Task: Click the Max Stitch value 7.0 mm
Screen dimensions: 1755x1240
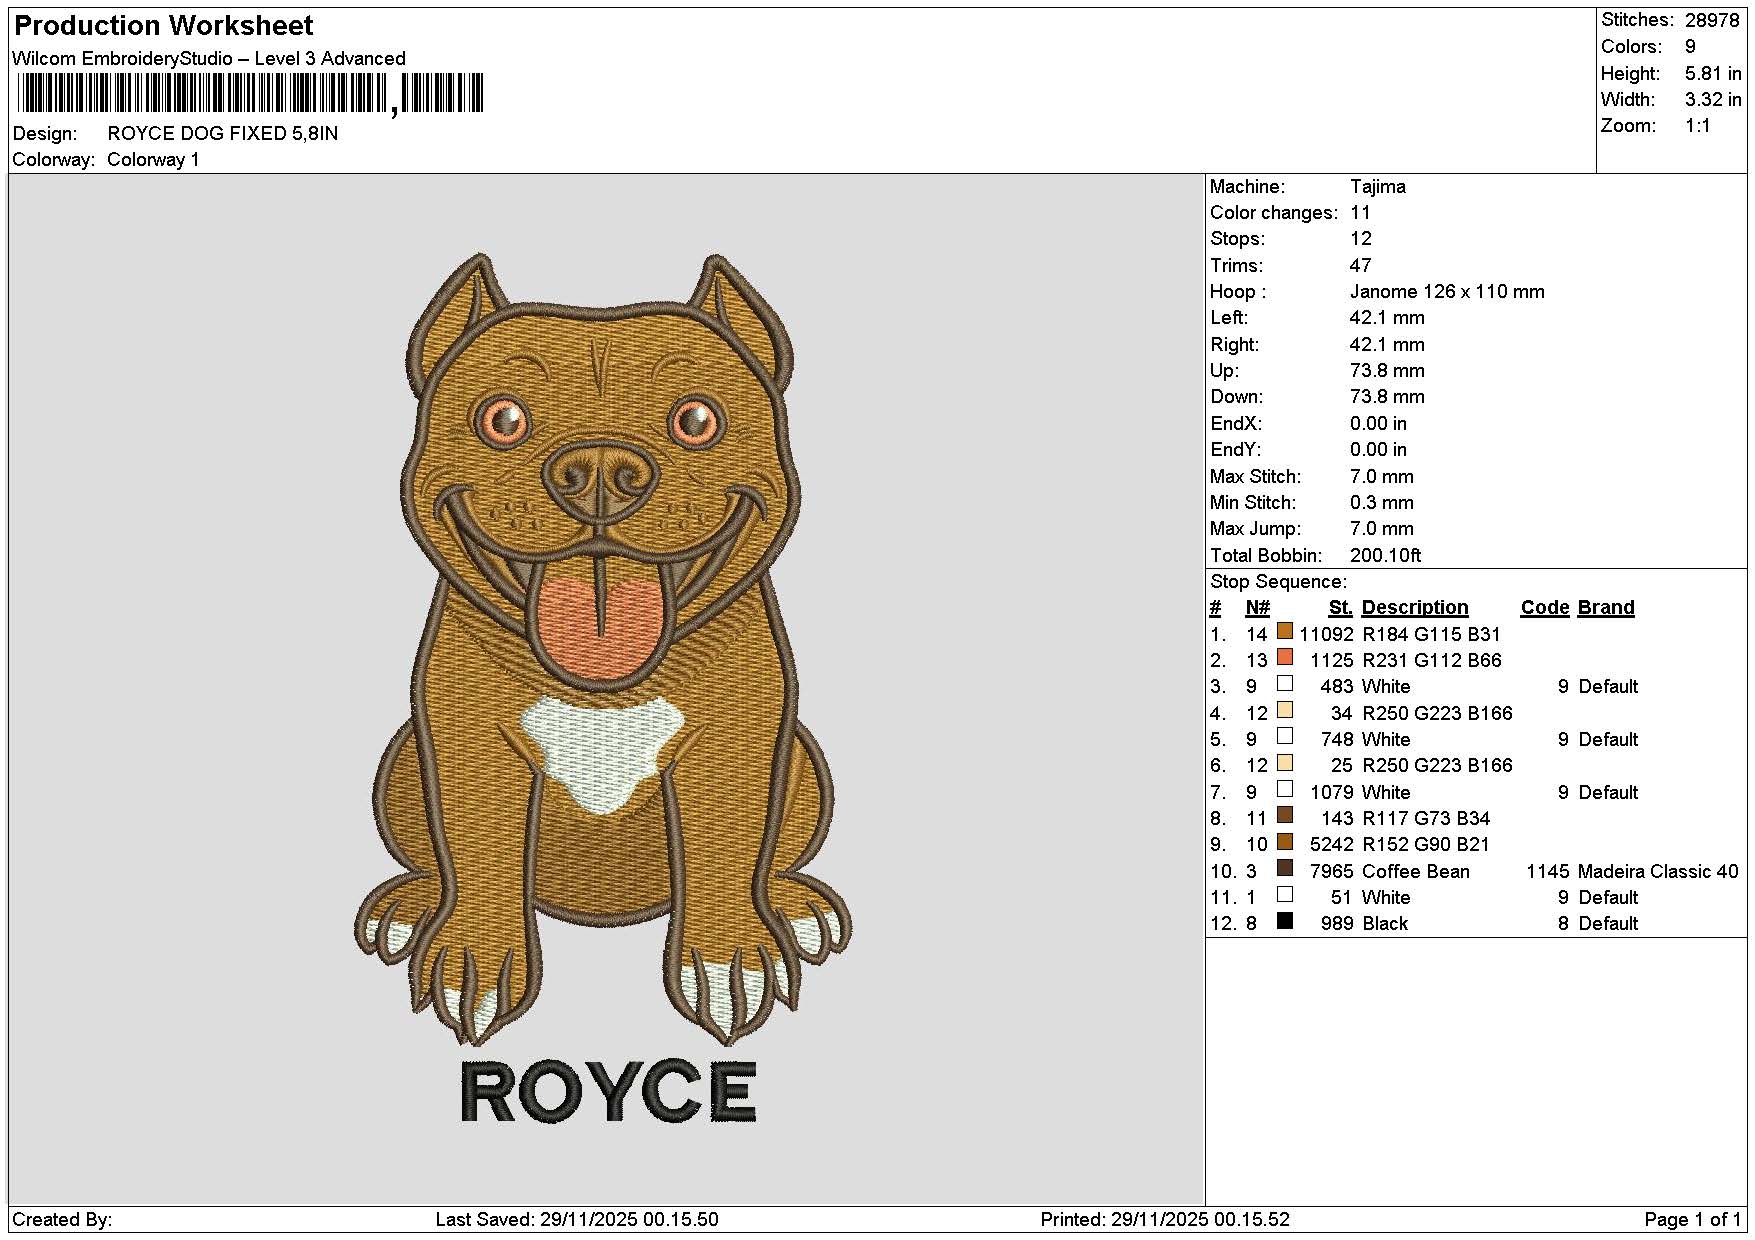Action: 1382,477
